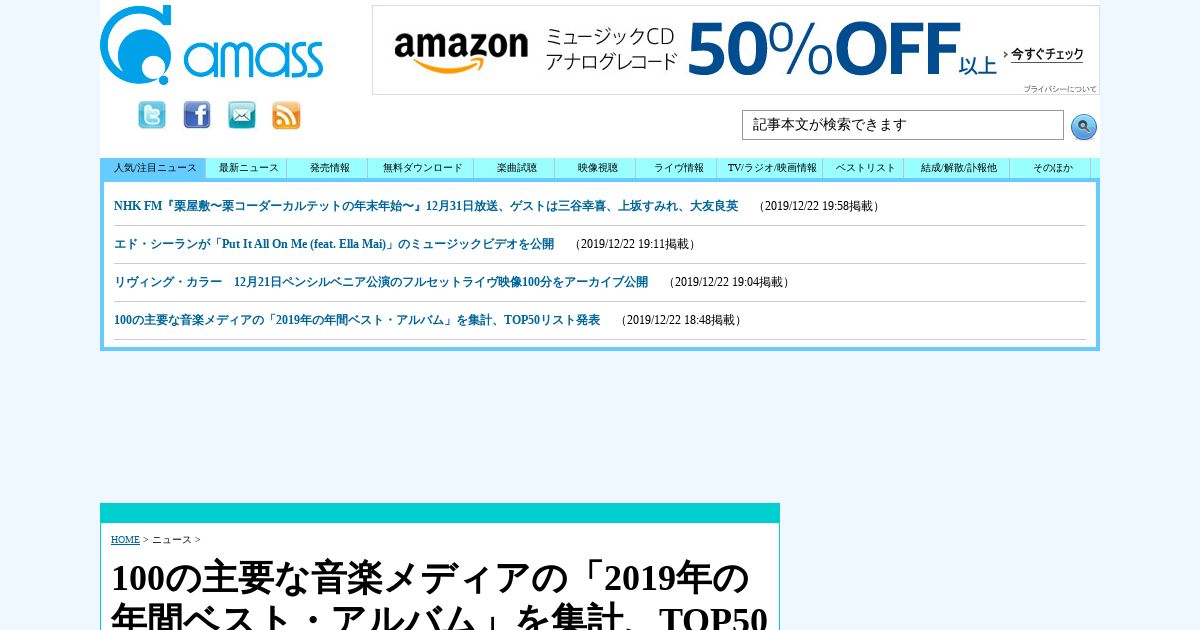Image resolution: width=1200 pixels, height=630 pixels.
Task: Open the NHK FM 栗屋敷 news headline
Action: pyautogui.click(x=426, y=206)
